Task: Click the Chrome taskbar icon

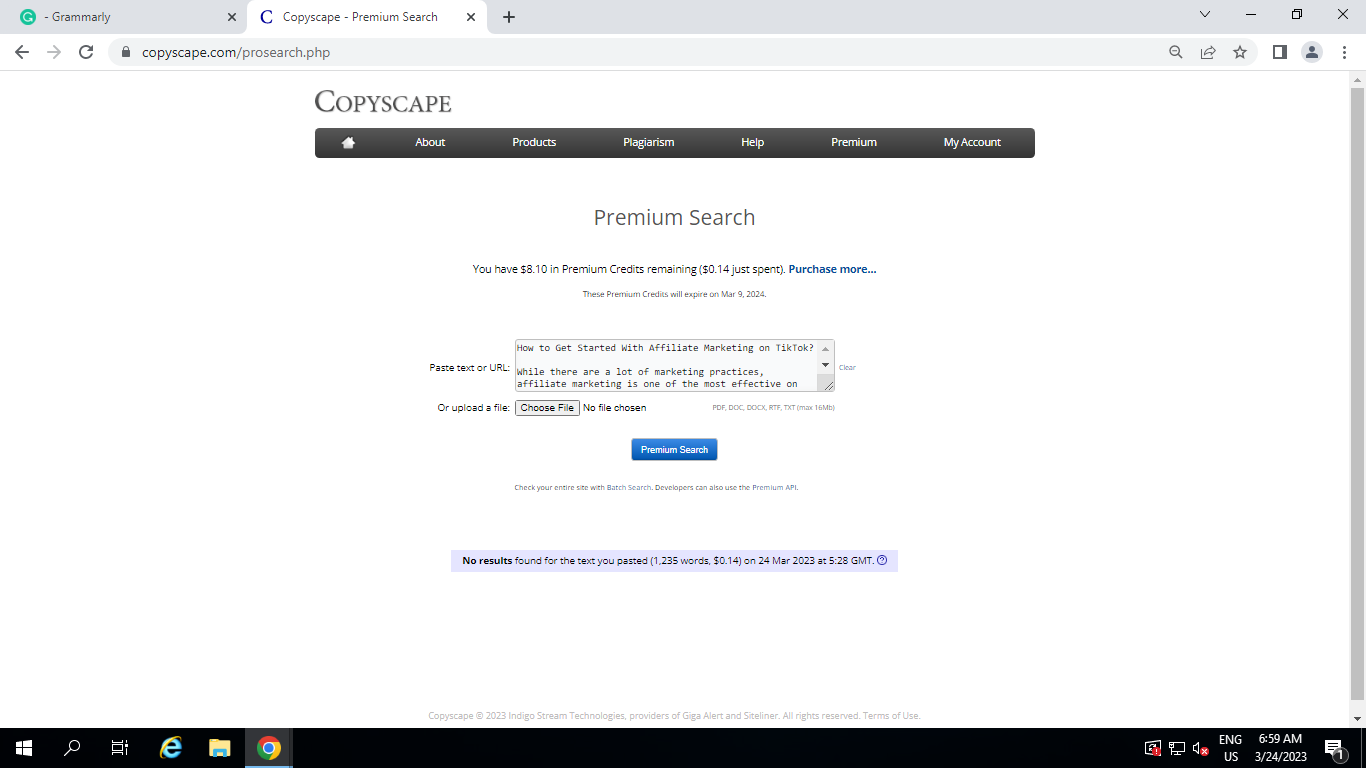Action: pyautogui.click(x=268, y=748)
